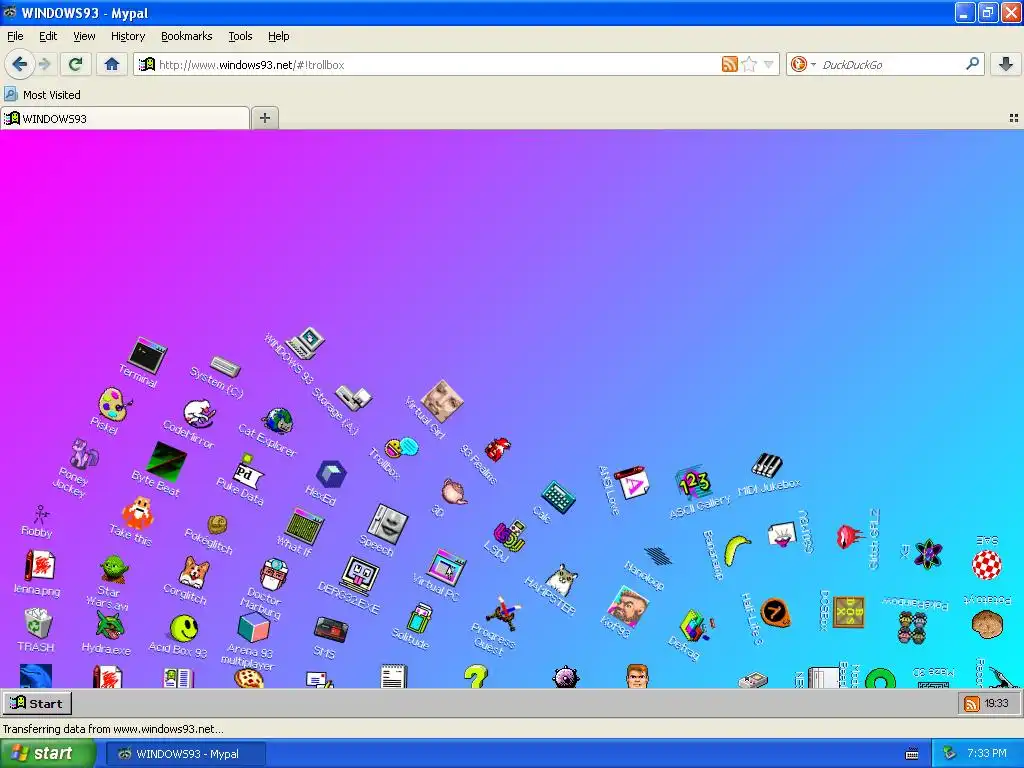The width and height of the screenshot is (1024, 768).
Task: Open the Virtual Girl icon
Action: [442, 401]
